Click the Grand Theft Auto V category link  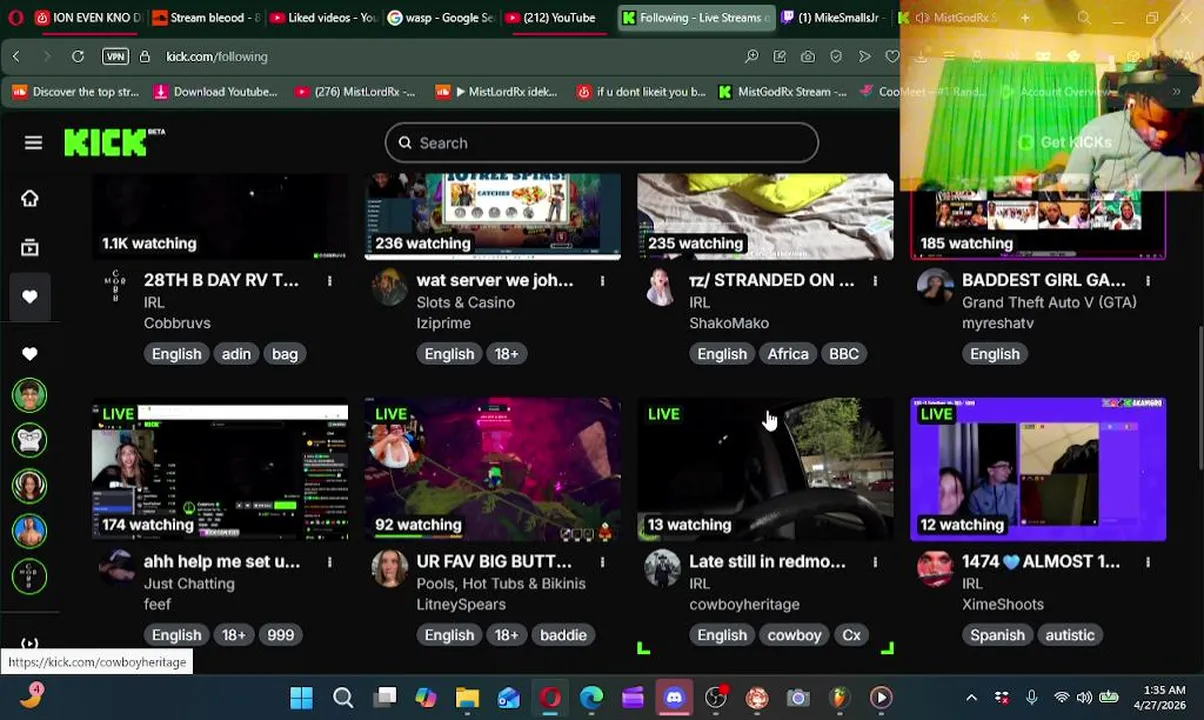pyautogui.click(x=1049, y=302)
